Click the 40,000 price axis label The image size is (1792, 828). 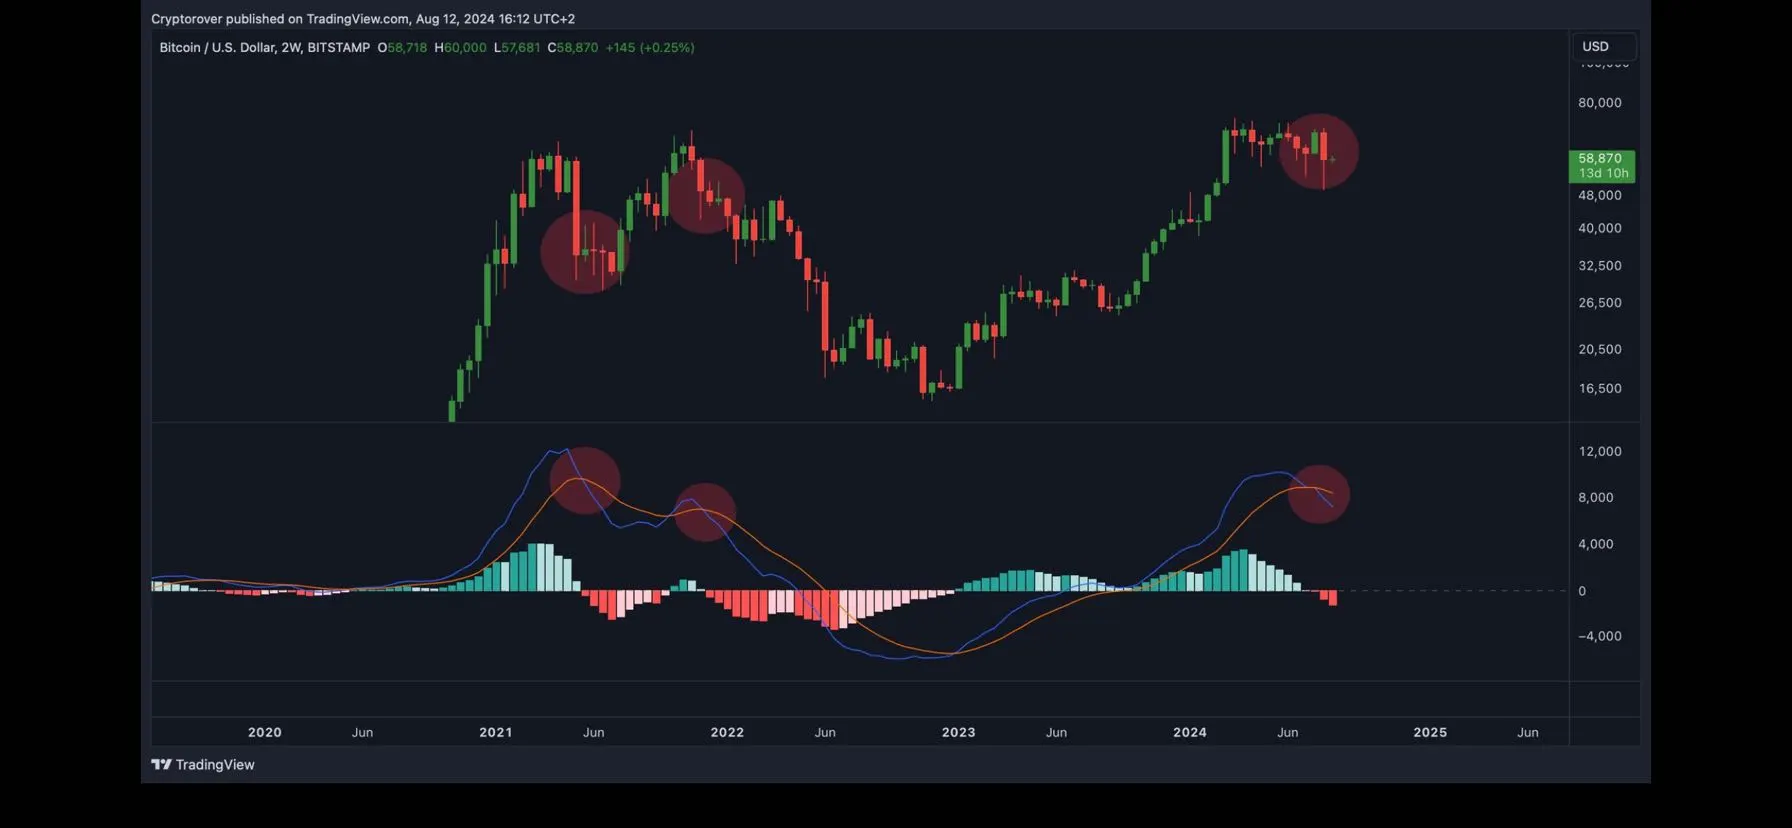1600,229
